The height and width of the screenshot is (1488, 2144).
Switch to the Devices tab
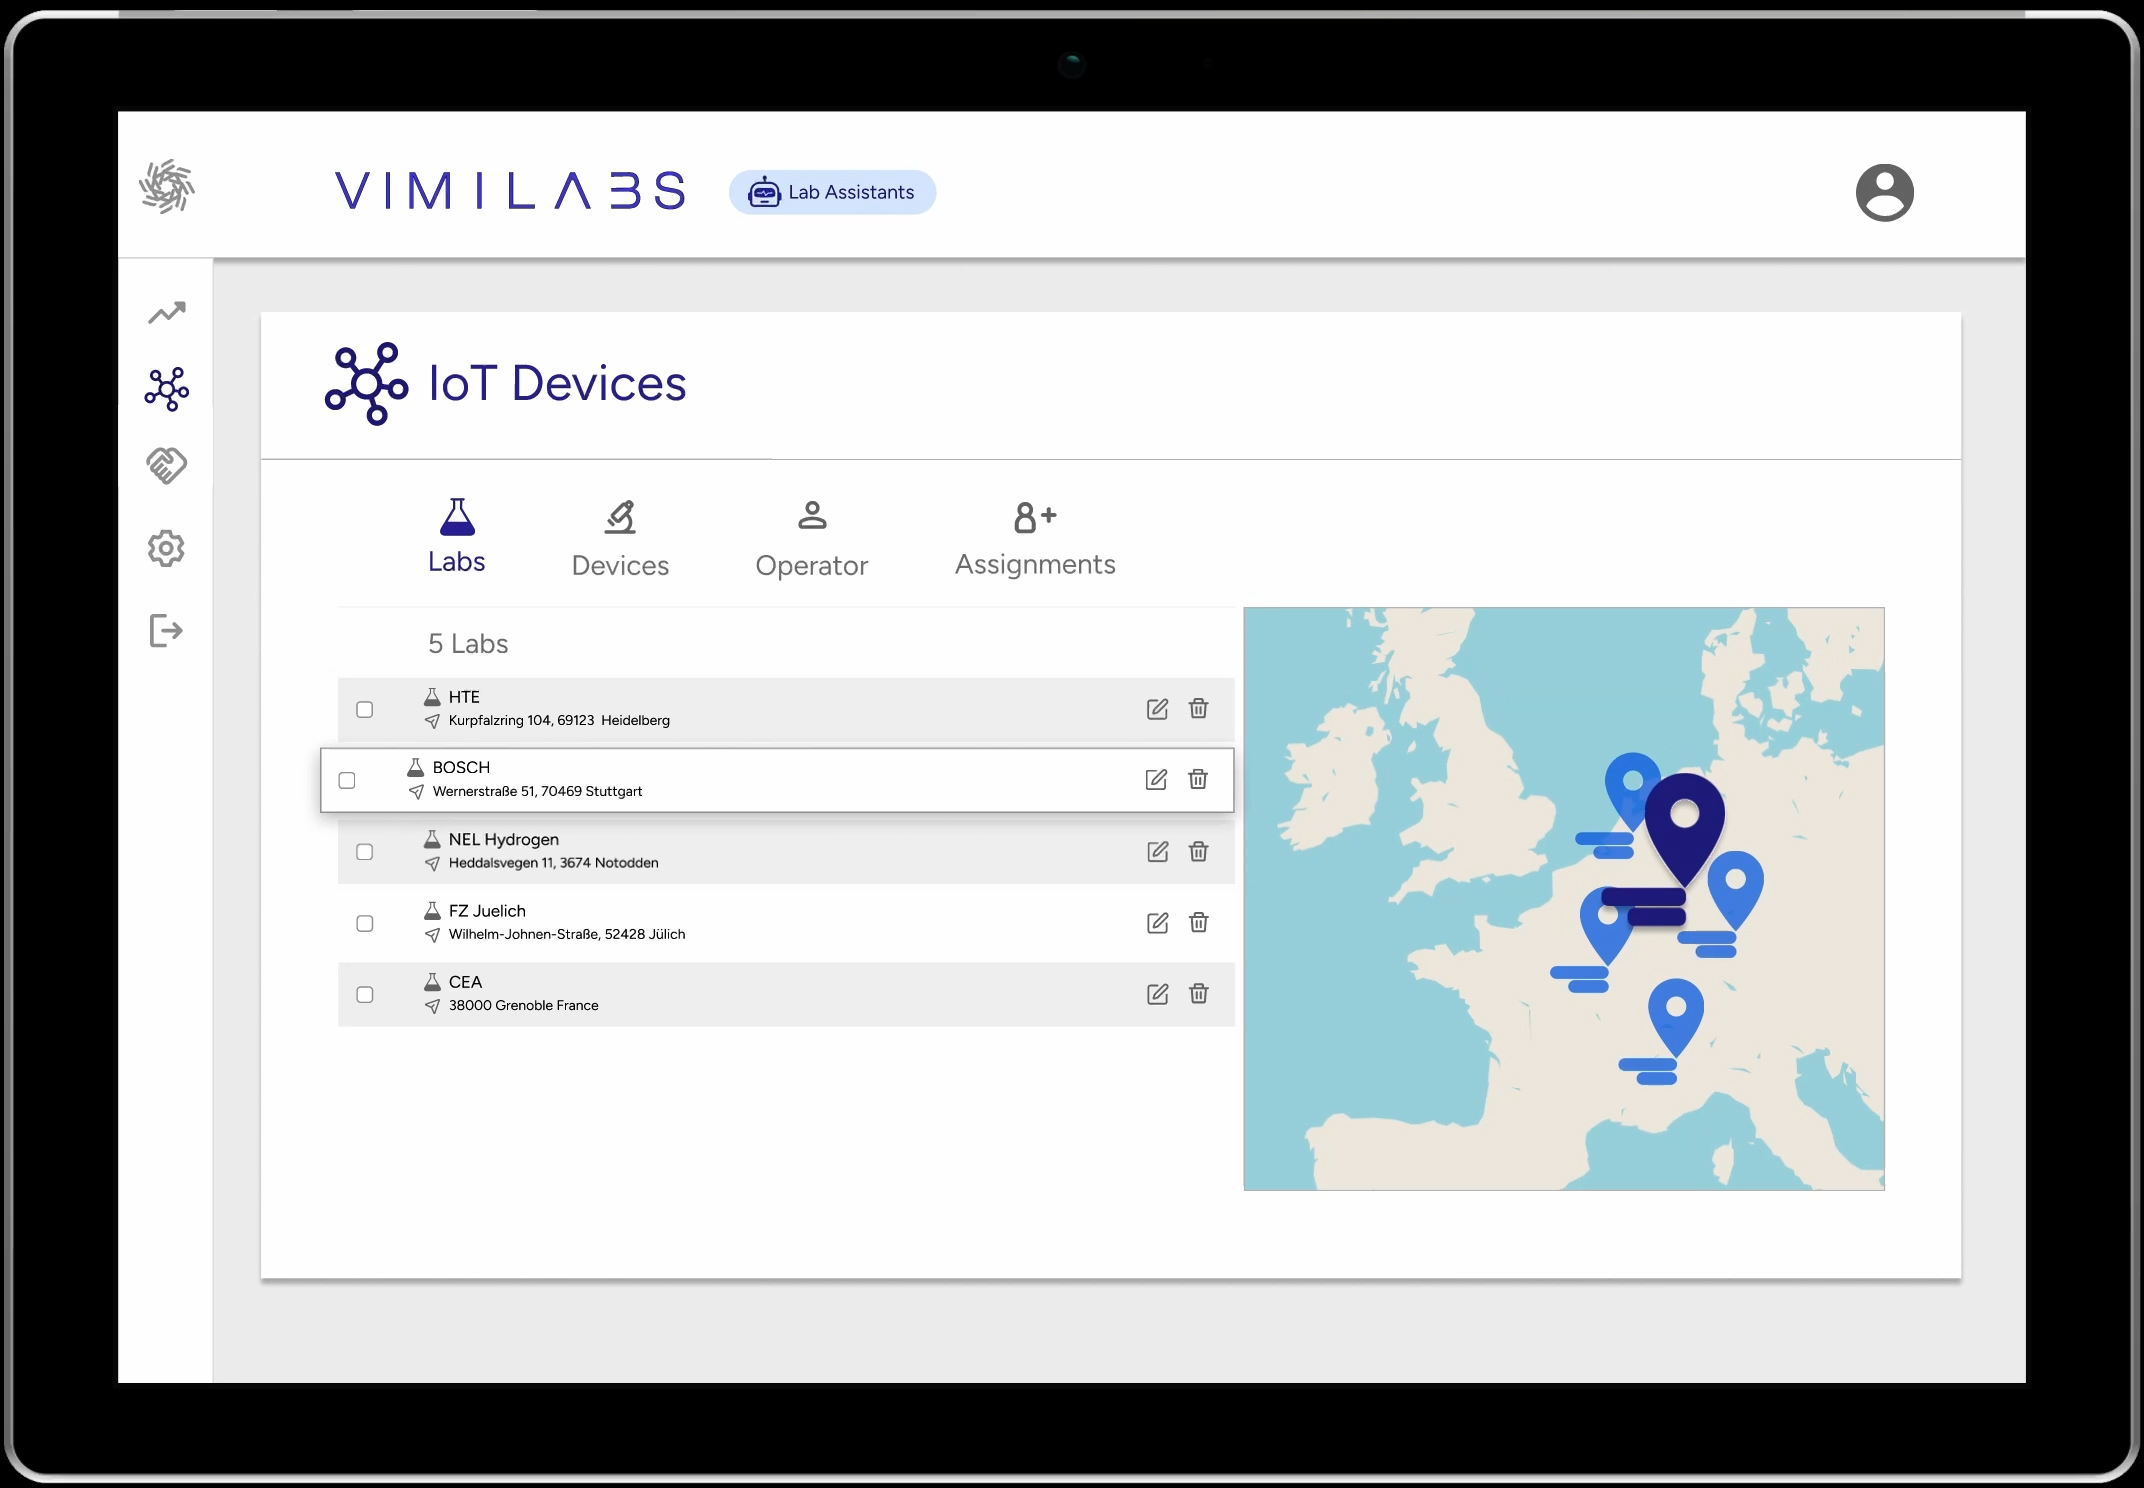click(620, 540)
